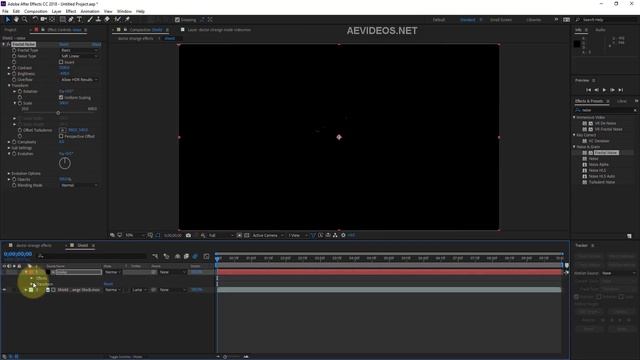
Task: Toggle the Invert checkbox
Action: pyautogui.click(x=61, y=62)
